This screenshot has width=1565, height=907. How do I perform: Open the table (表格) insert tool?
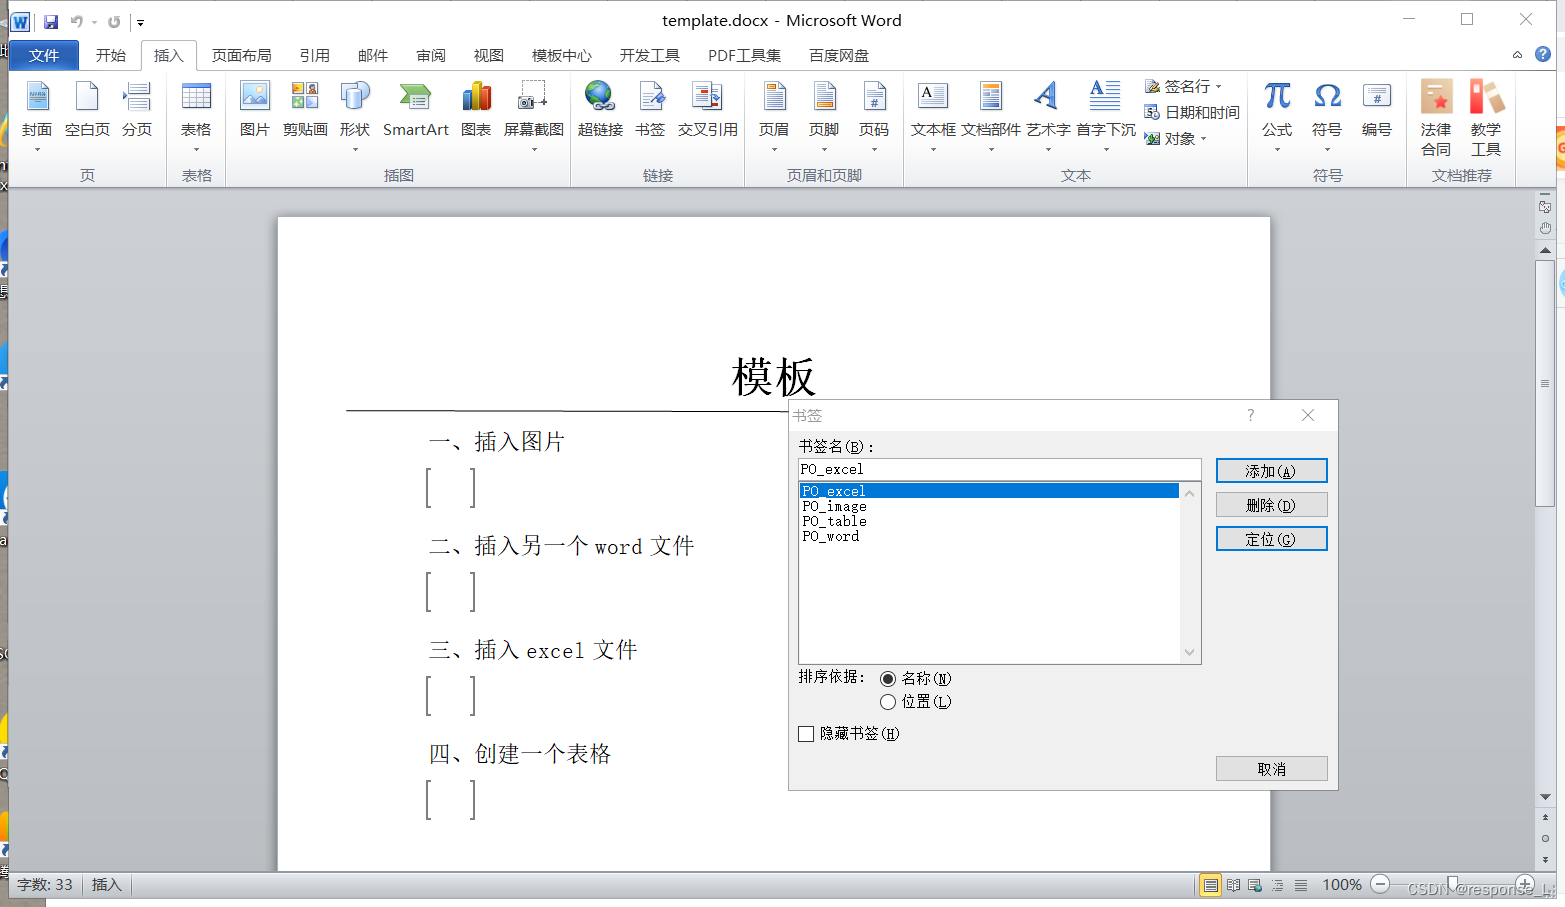196,115
